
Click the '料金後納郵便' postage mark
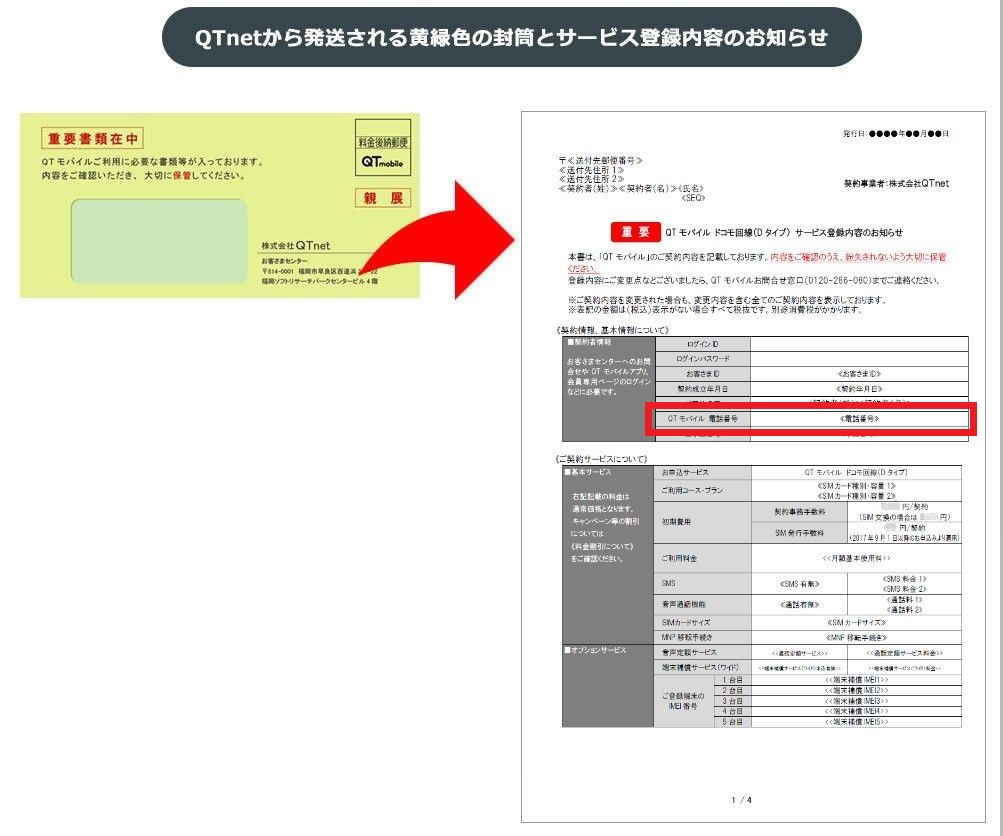click(383, 142)
